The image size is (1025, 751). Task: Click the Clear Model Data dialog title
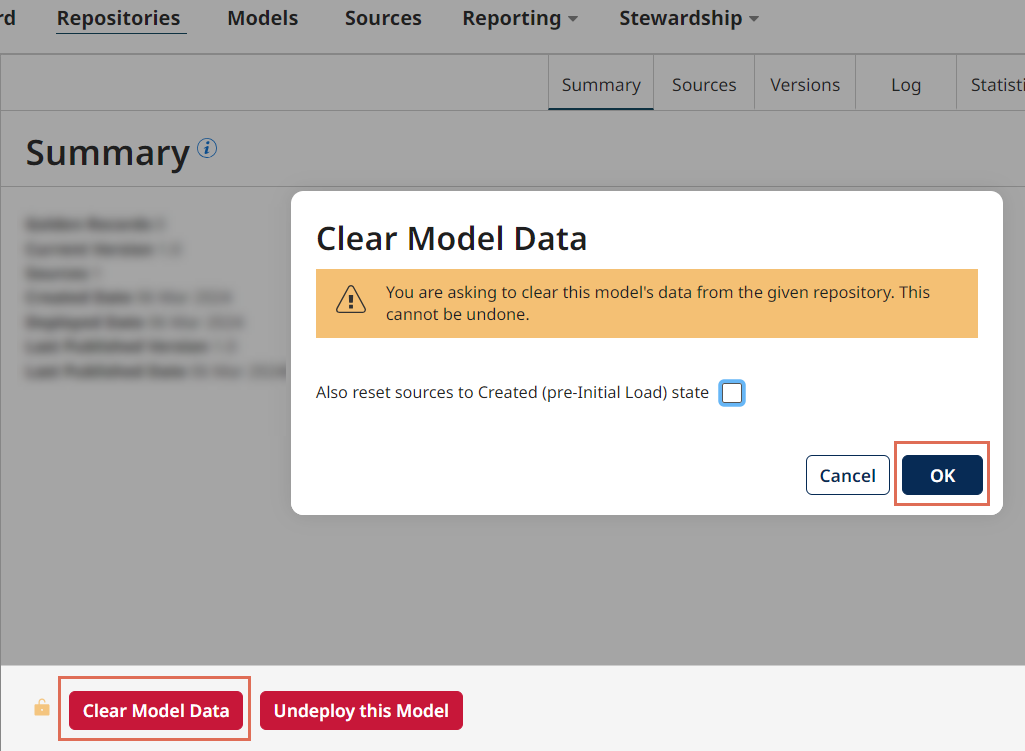pyautogui.click(x=451, y=239)
